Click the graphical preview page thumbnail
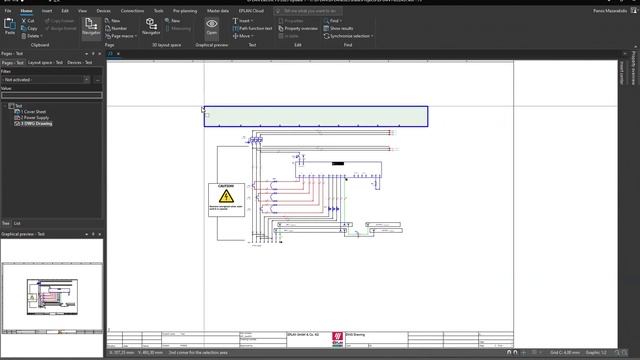Viewport: 640px width, 360px height. pos(52,298)
